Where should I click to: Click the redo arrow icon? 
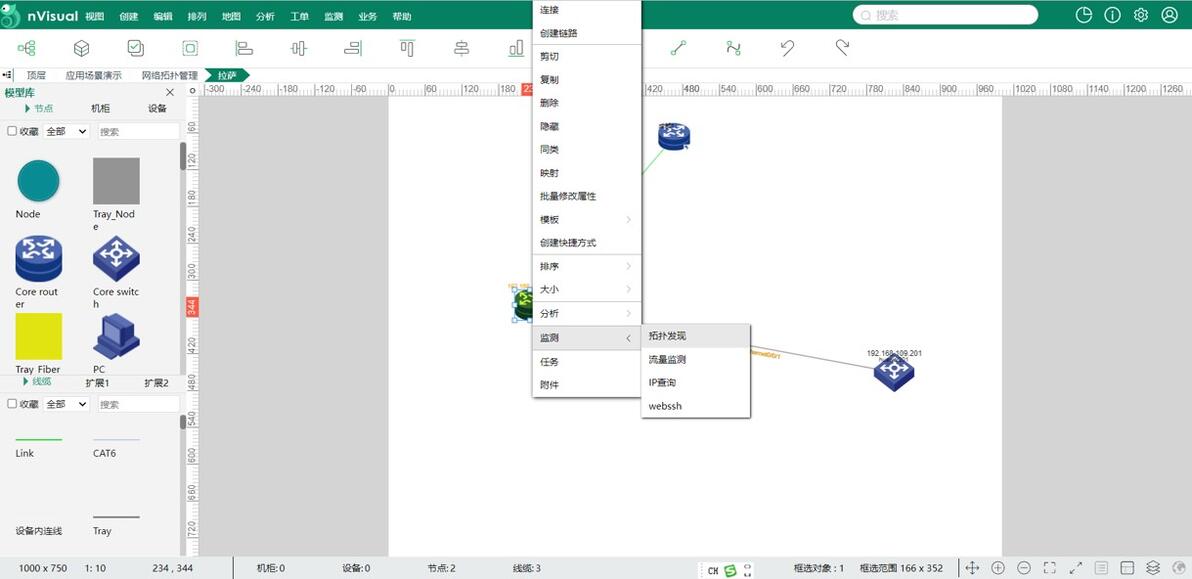(840, 47)
